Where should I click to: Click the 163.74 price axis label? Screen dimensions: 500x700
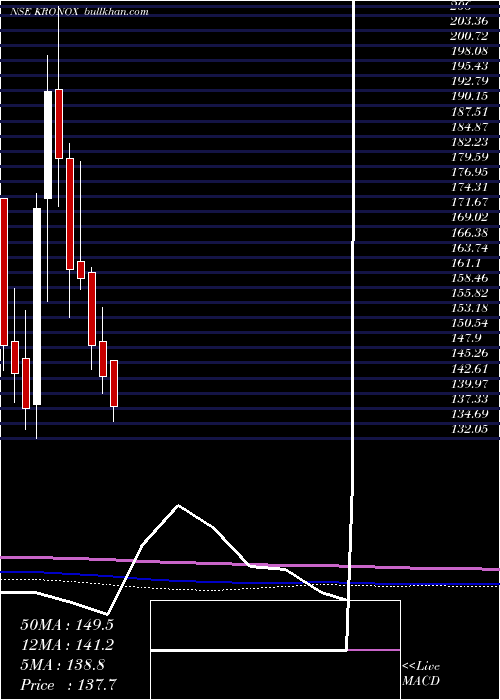[x=471, y=247]
